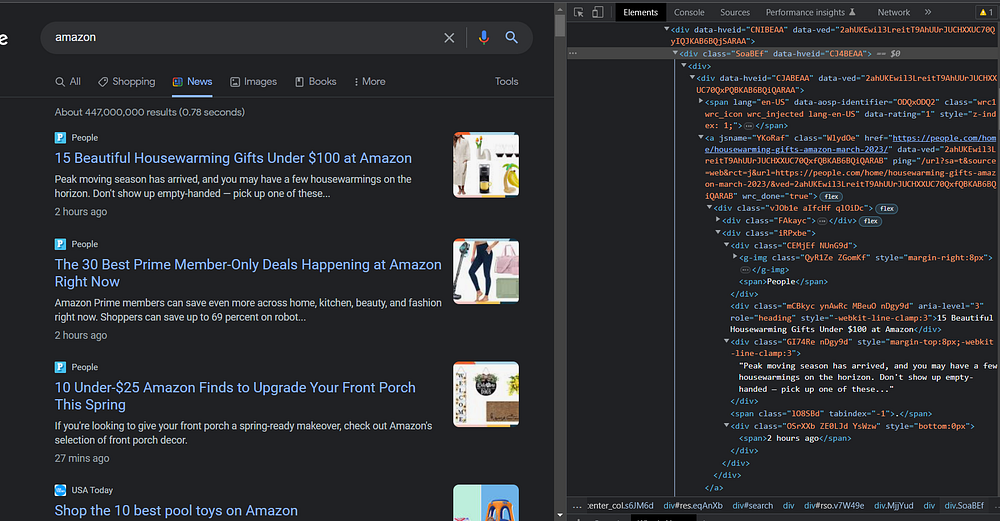Open Shop the 10 best pool toys article

click(176, 511)
